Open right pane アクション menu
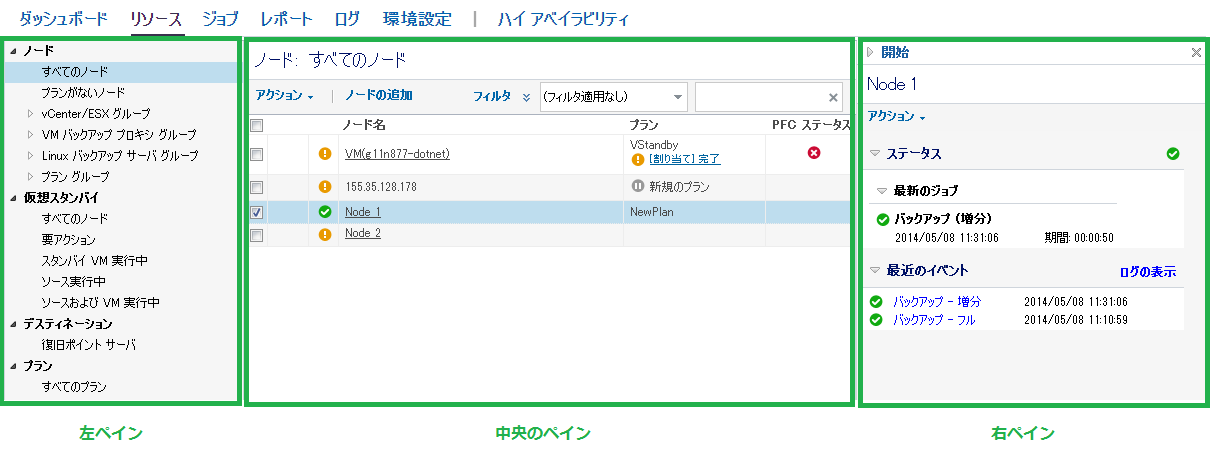This screenshot has width=1212, height=453. (897, 117)
